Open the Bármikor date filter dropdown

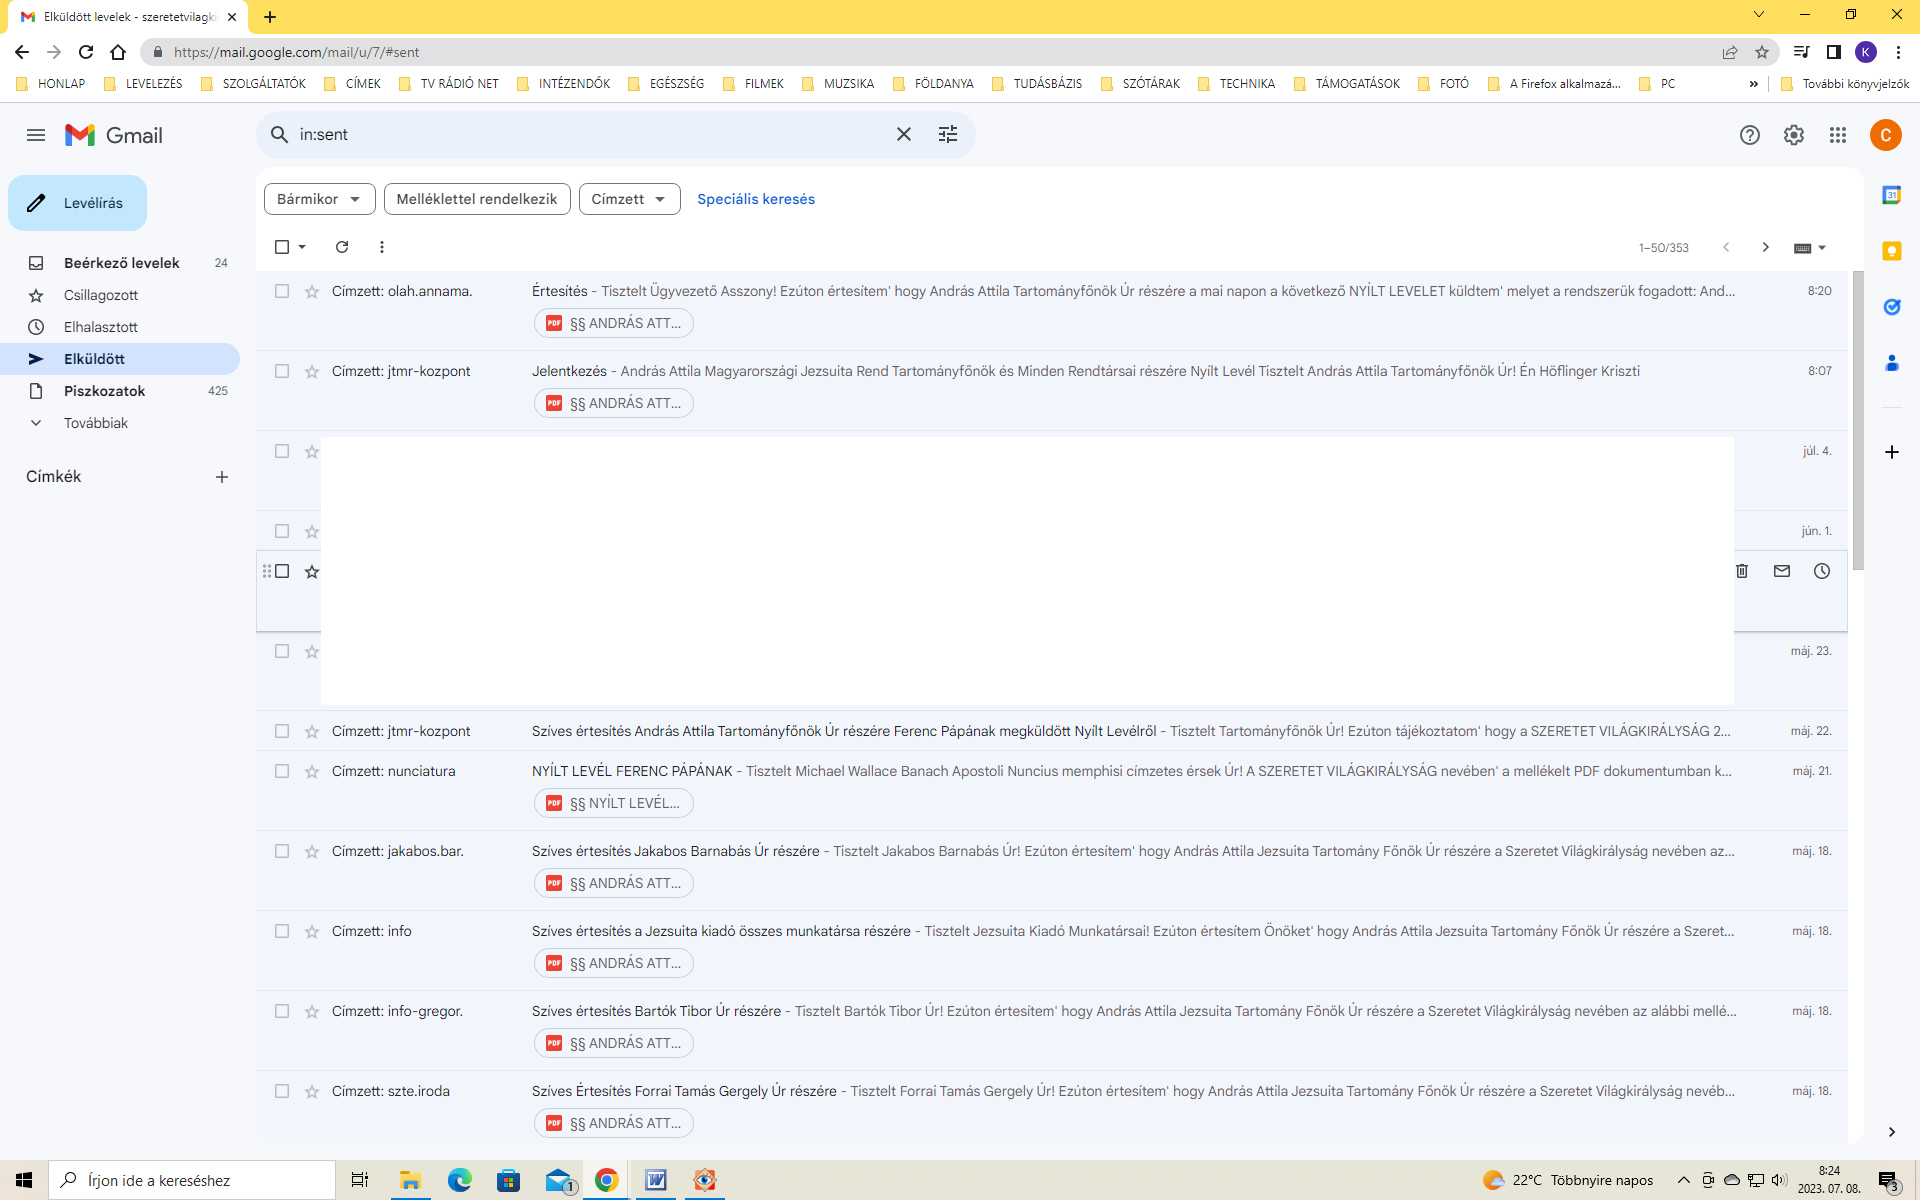pos(319,199)
